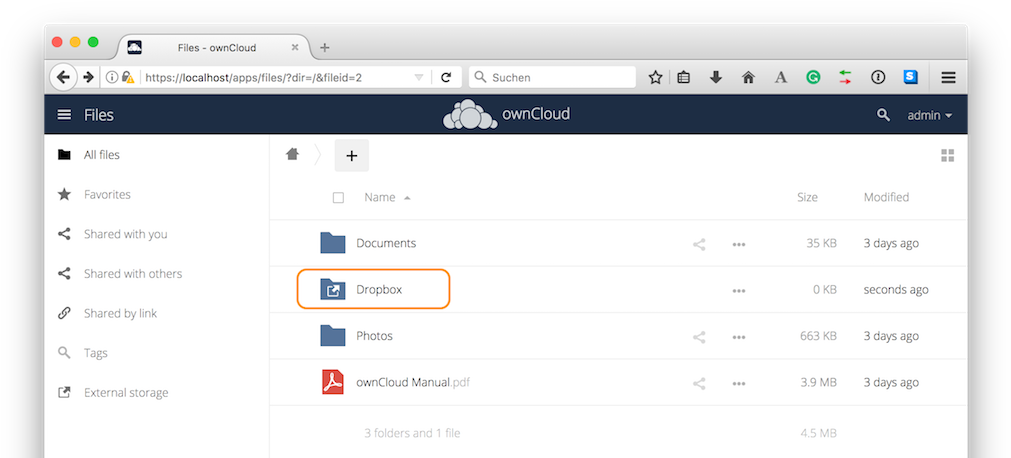Click the insecure connection lock warning icon
The image size is (1011, 458).
coord(128,77)
